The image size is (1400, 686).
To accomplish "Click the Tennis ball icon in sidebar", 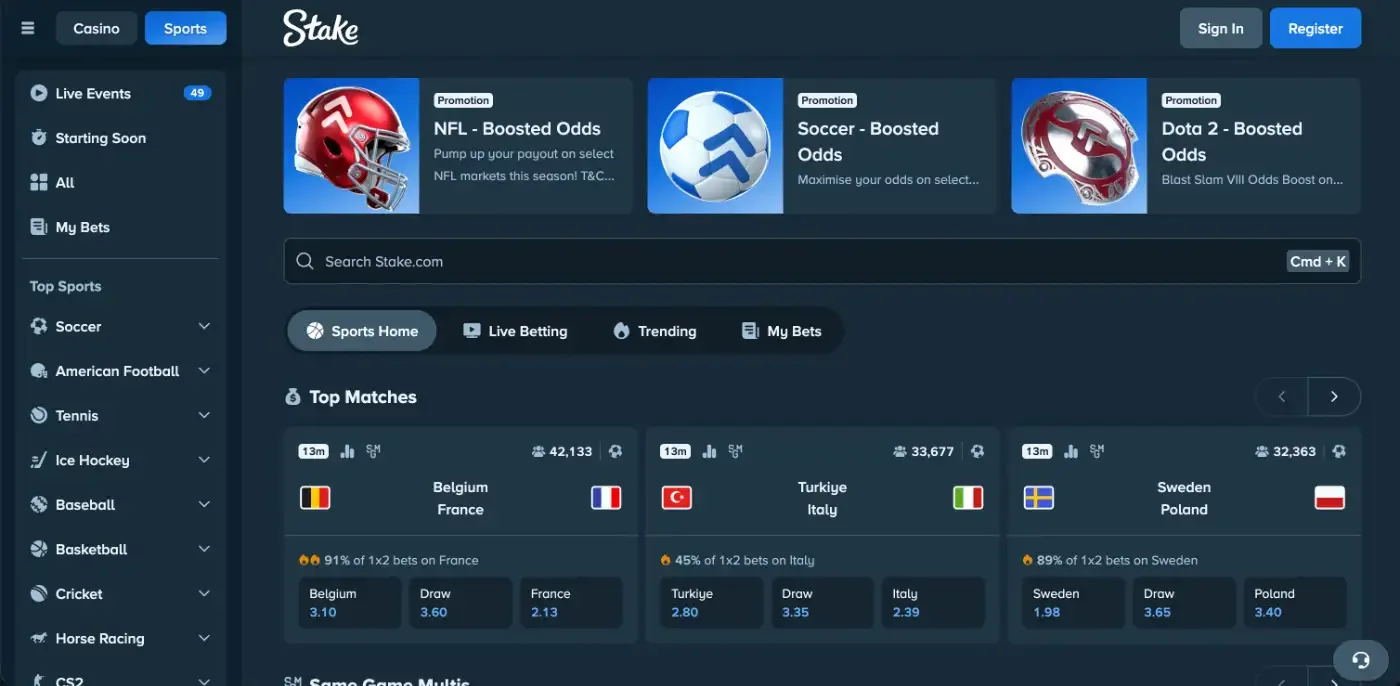I will (x=39, y=415).
